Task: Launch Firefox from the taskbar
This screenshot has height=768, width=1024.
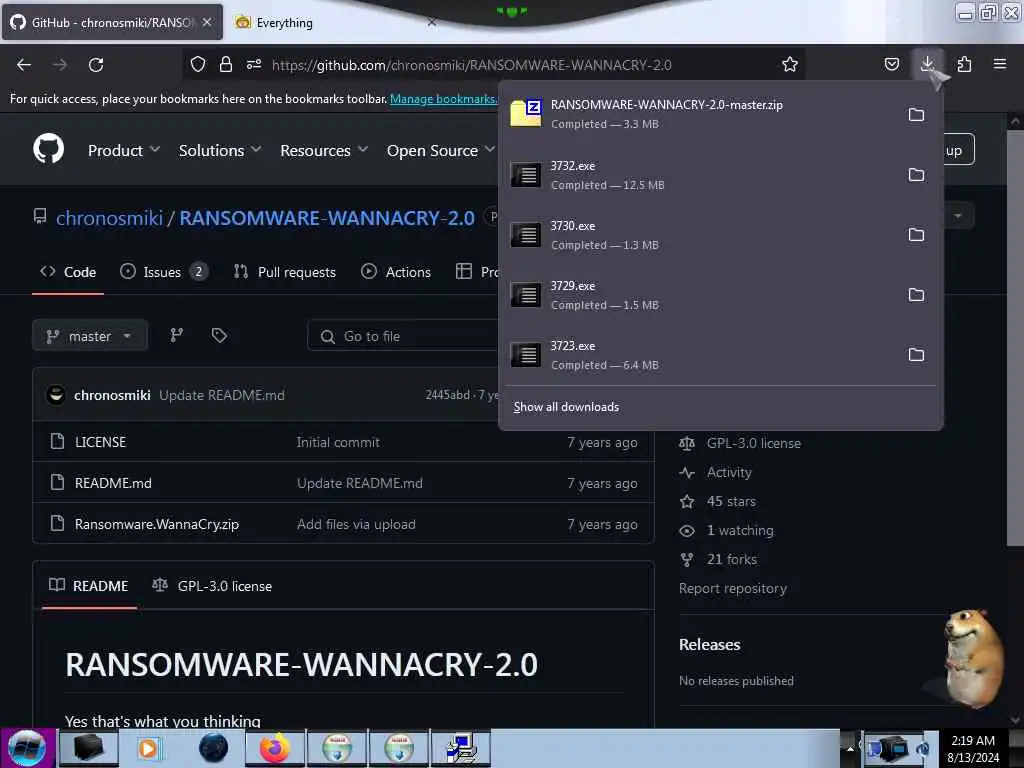Action: pos(275,748)
